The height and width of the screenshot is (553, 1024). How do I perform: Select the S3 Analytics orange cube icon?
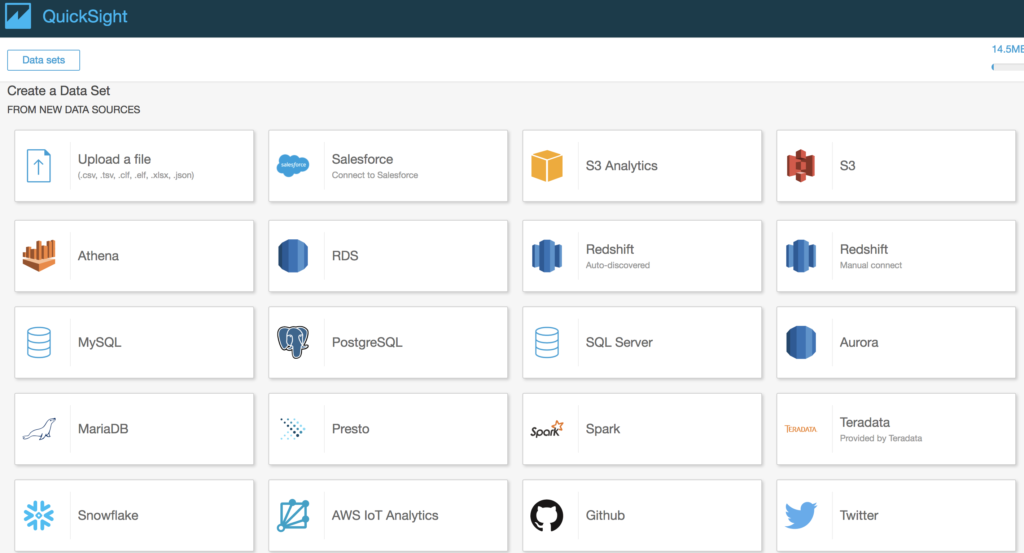547,166
